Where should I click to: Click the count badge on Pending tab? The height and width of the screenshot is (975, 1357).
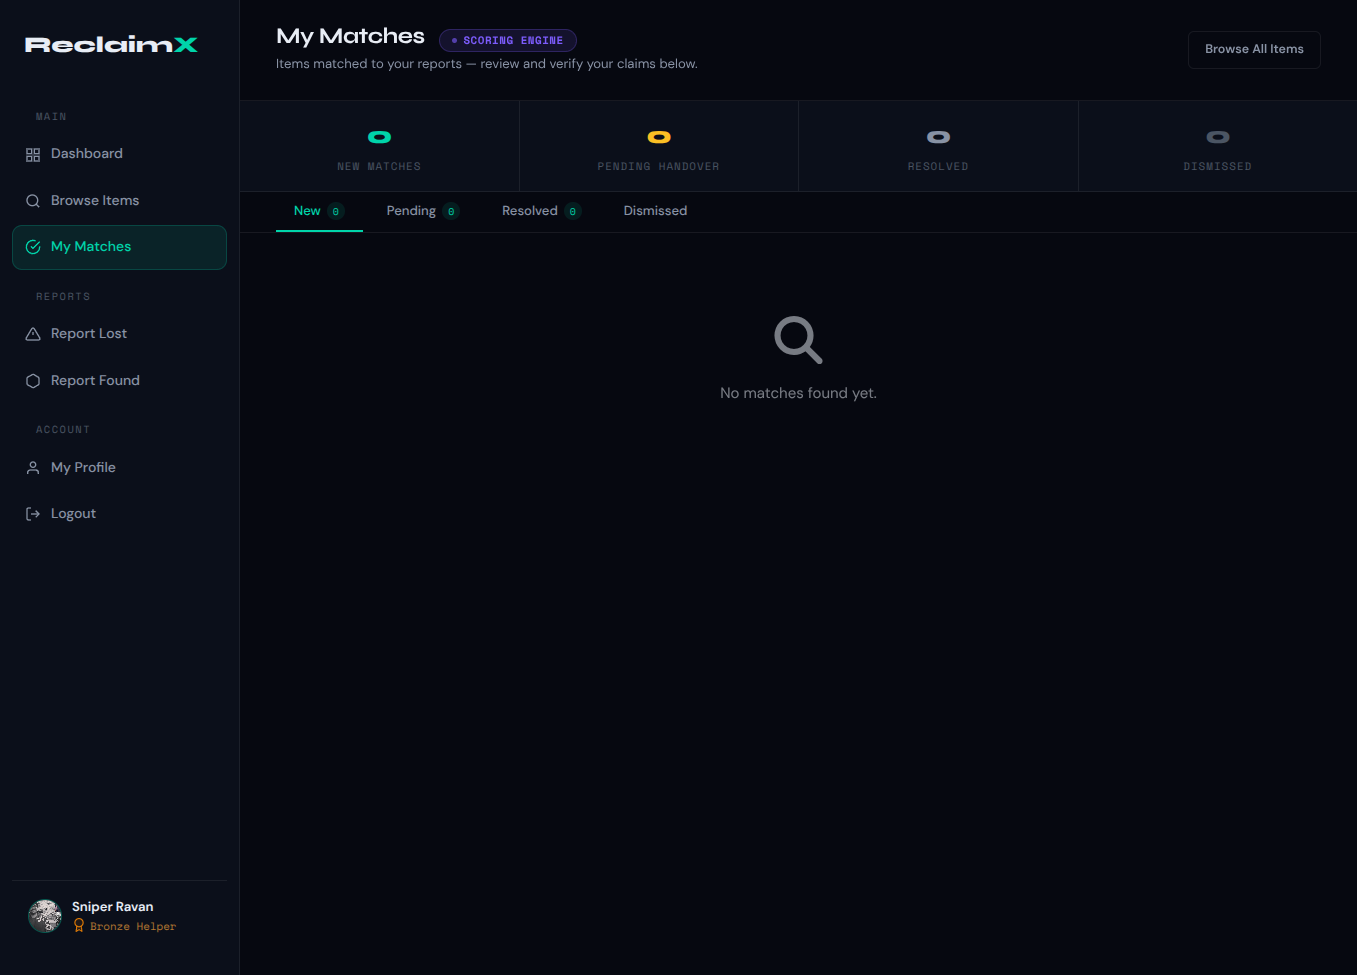[451, 211]
